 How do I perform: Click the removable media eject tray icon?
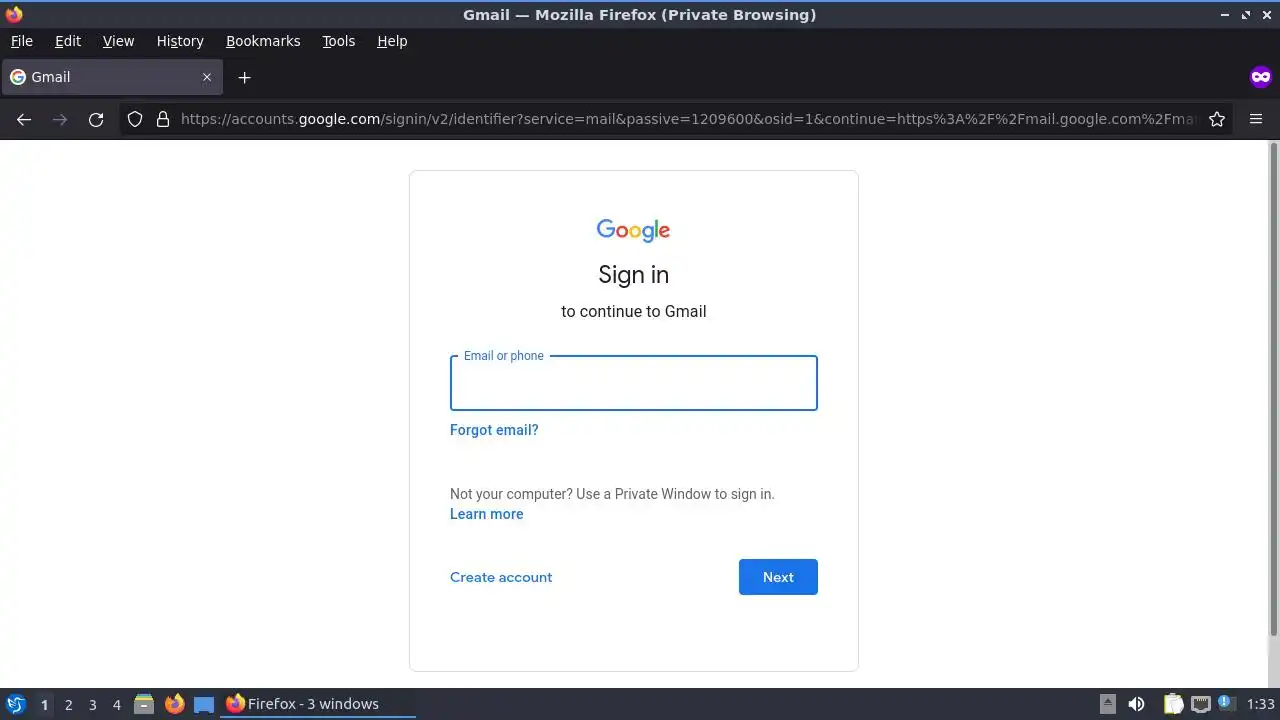pos(1107,704)
